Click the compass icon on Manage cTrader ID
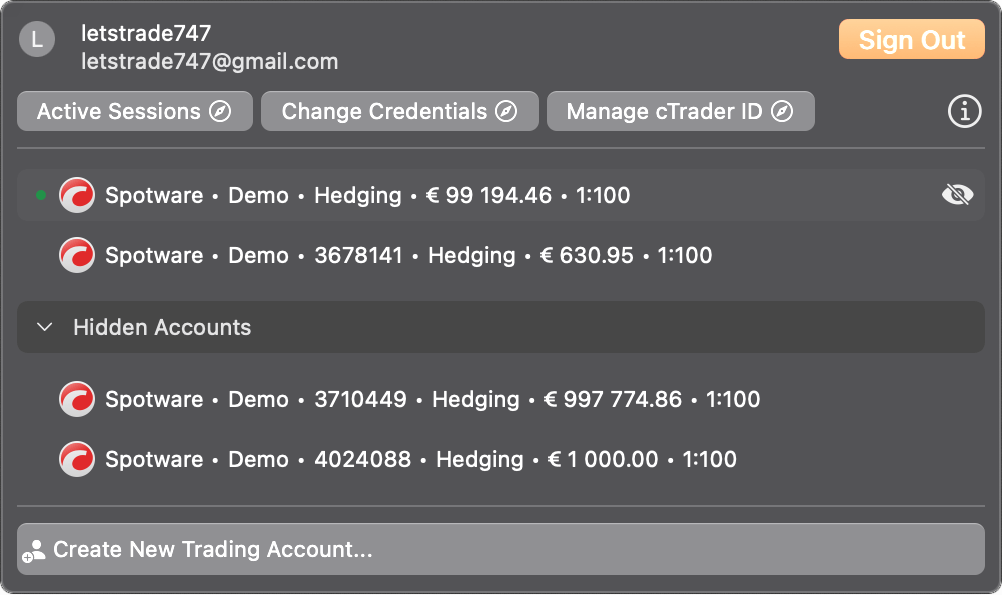1002x595 pixels. point(782,111)
